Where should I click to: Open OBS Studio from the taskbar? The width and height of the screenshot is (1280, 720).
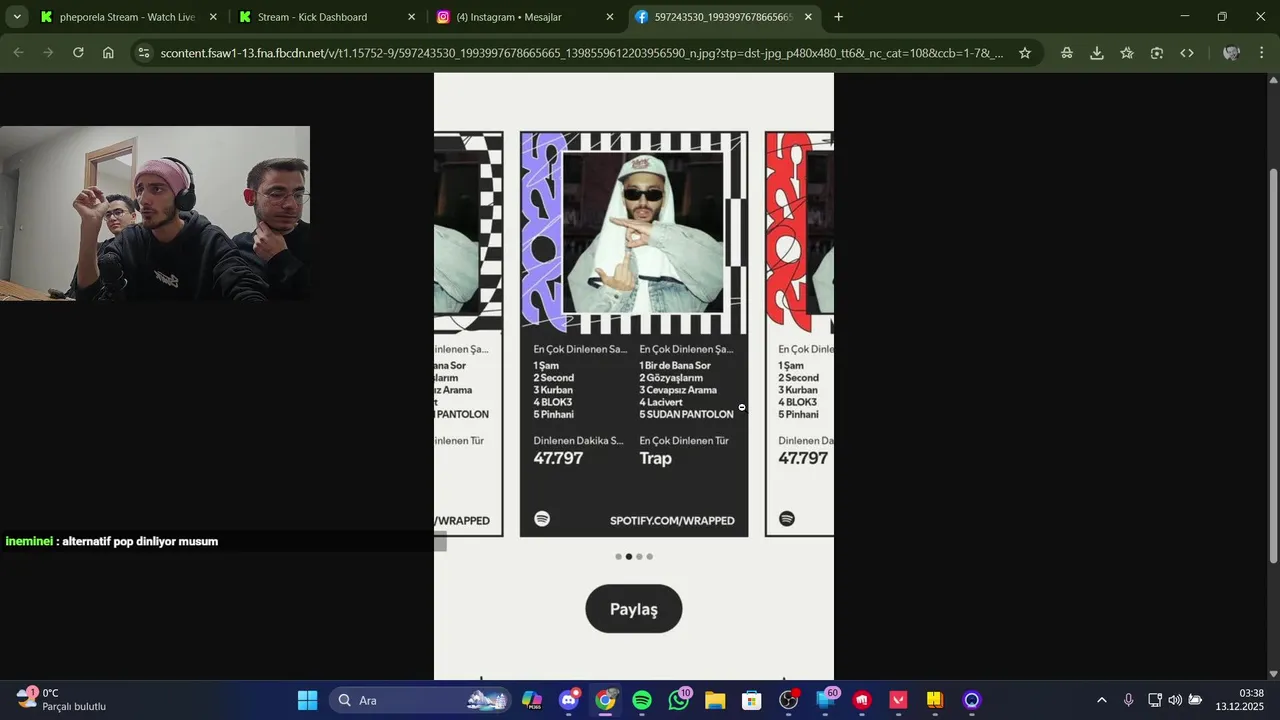pyautogui.click(x=788, y=700)
